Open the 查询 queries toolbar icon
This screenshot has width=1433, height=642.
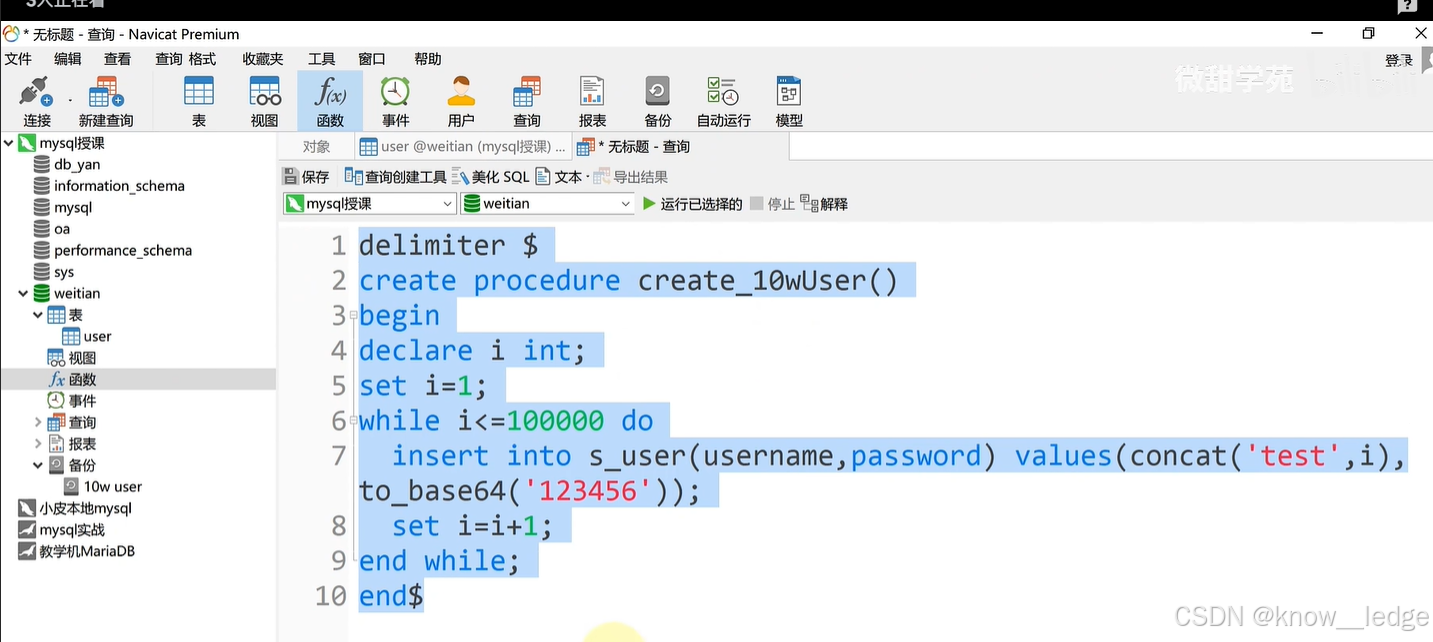(527, 101)
